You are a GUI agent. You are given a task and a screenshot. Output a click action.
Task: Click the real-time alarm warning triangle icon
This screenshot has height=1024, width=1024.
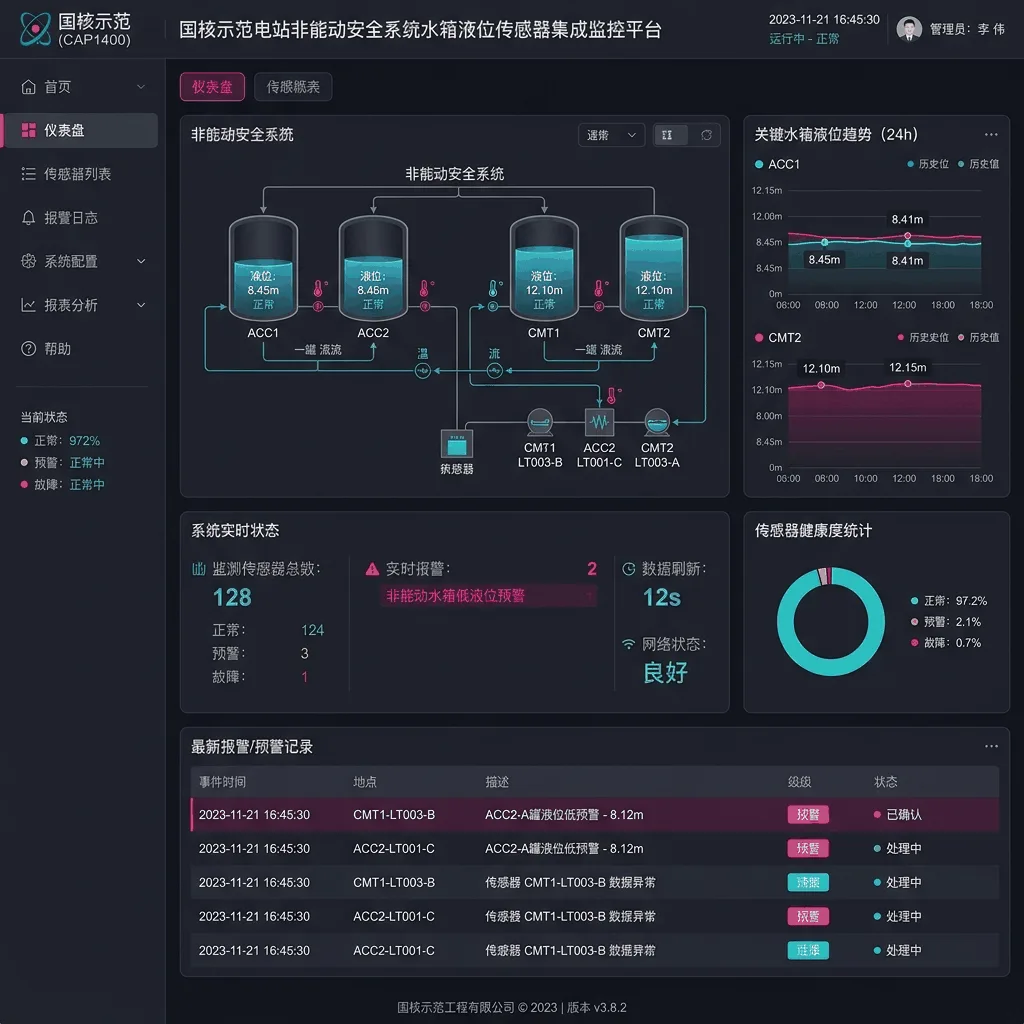372,569
